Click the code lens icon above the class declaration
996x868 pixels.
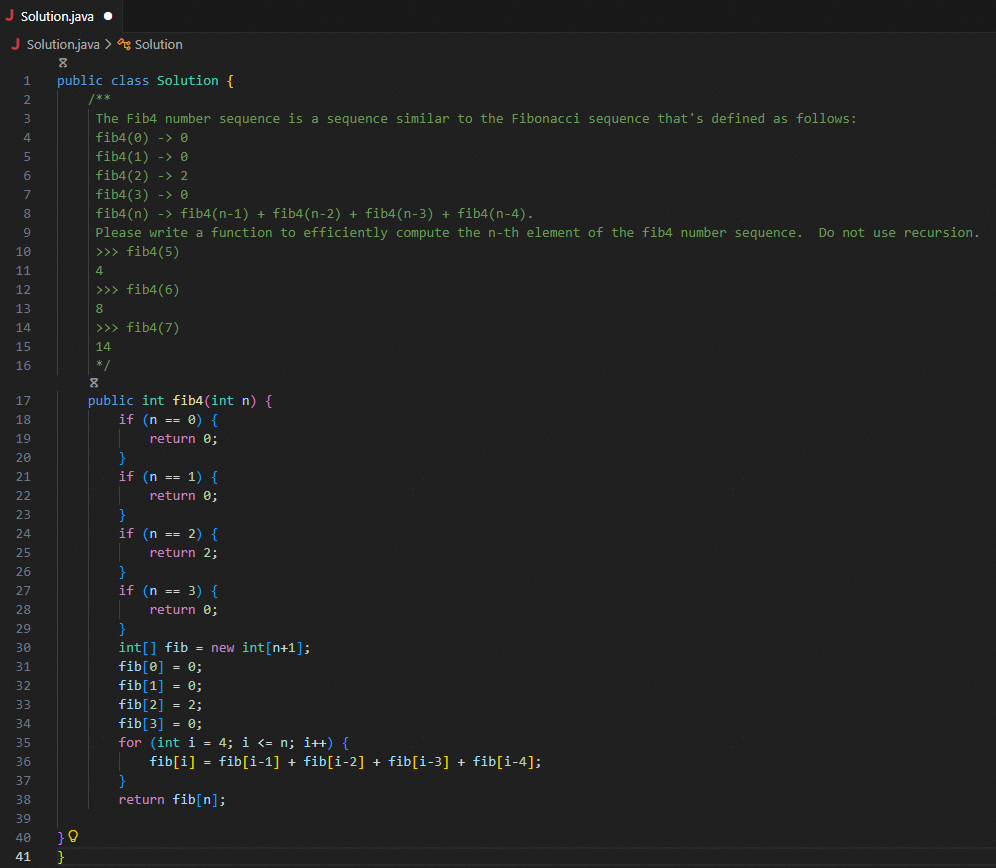[63, 62]
